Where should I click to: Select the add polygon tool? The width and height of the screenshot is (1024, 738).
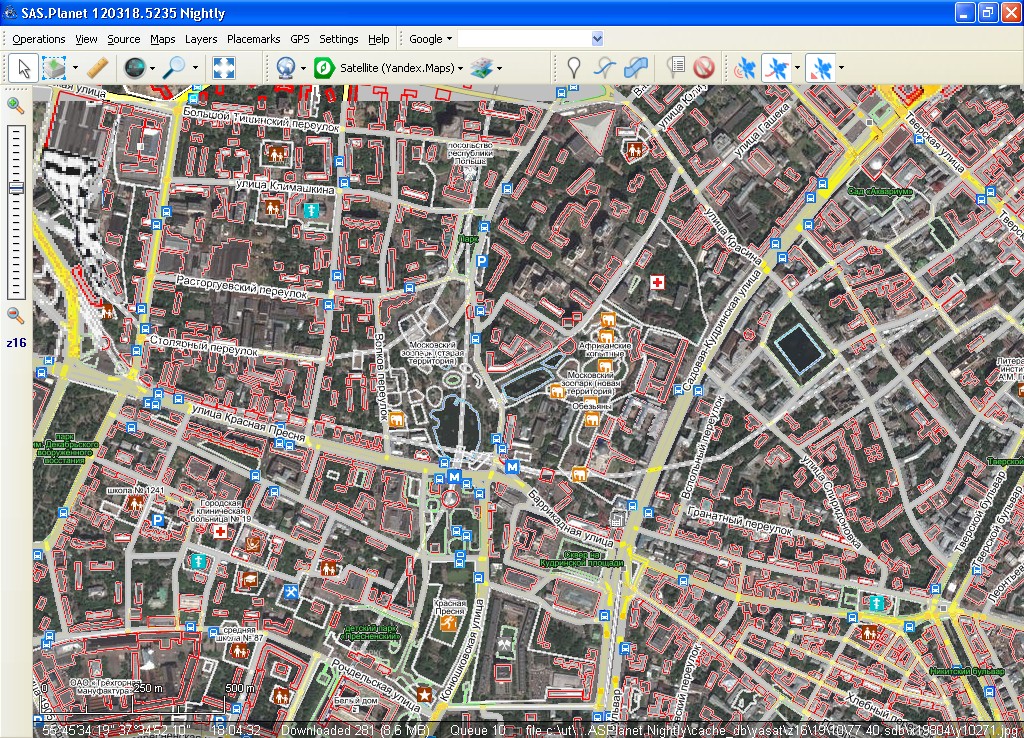(635, 68)
